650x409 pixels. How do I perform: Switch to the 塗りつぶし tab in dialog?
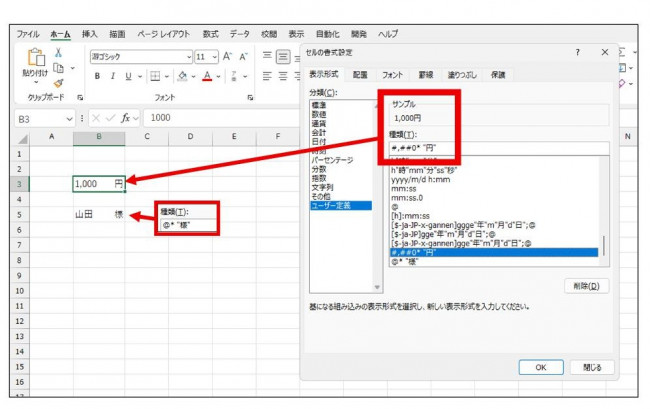[x=461, y=74]
